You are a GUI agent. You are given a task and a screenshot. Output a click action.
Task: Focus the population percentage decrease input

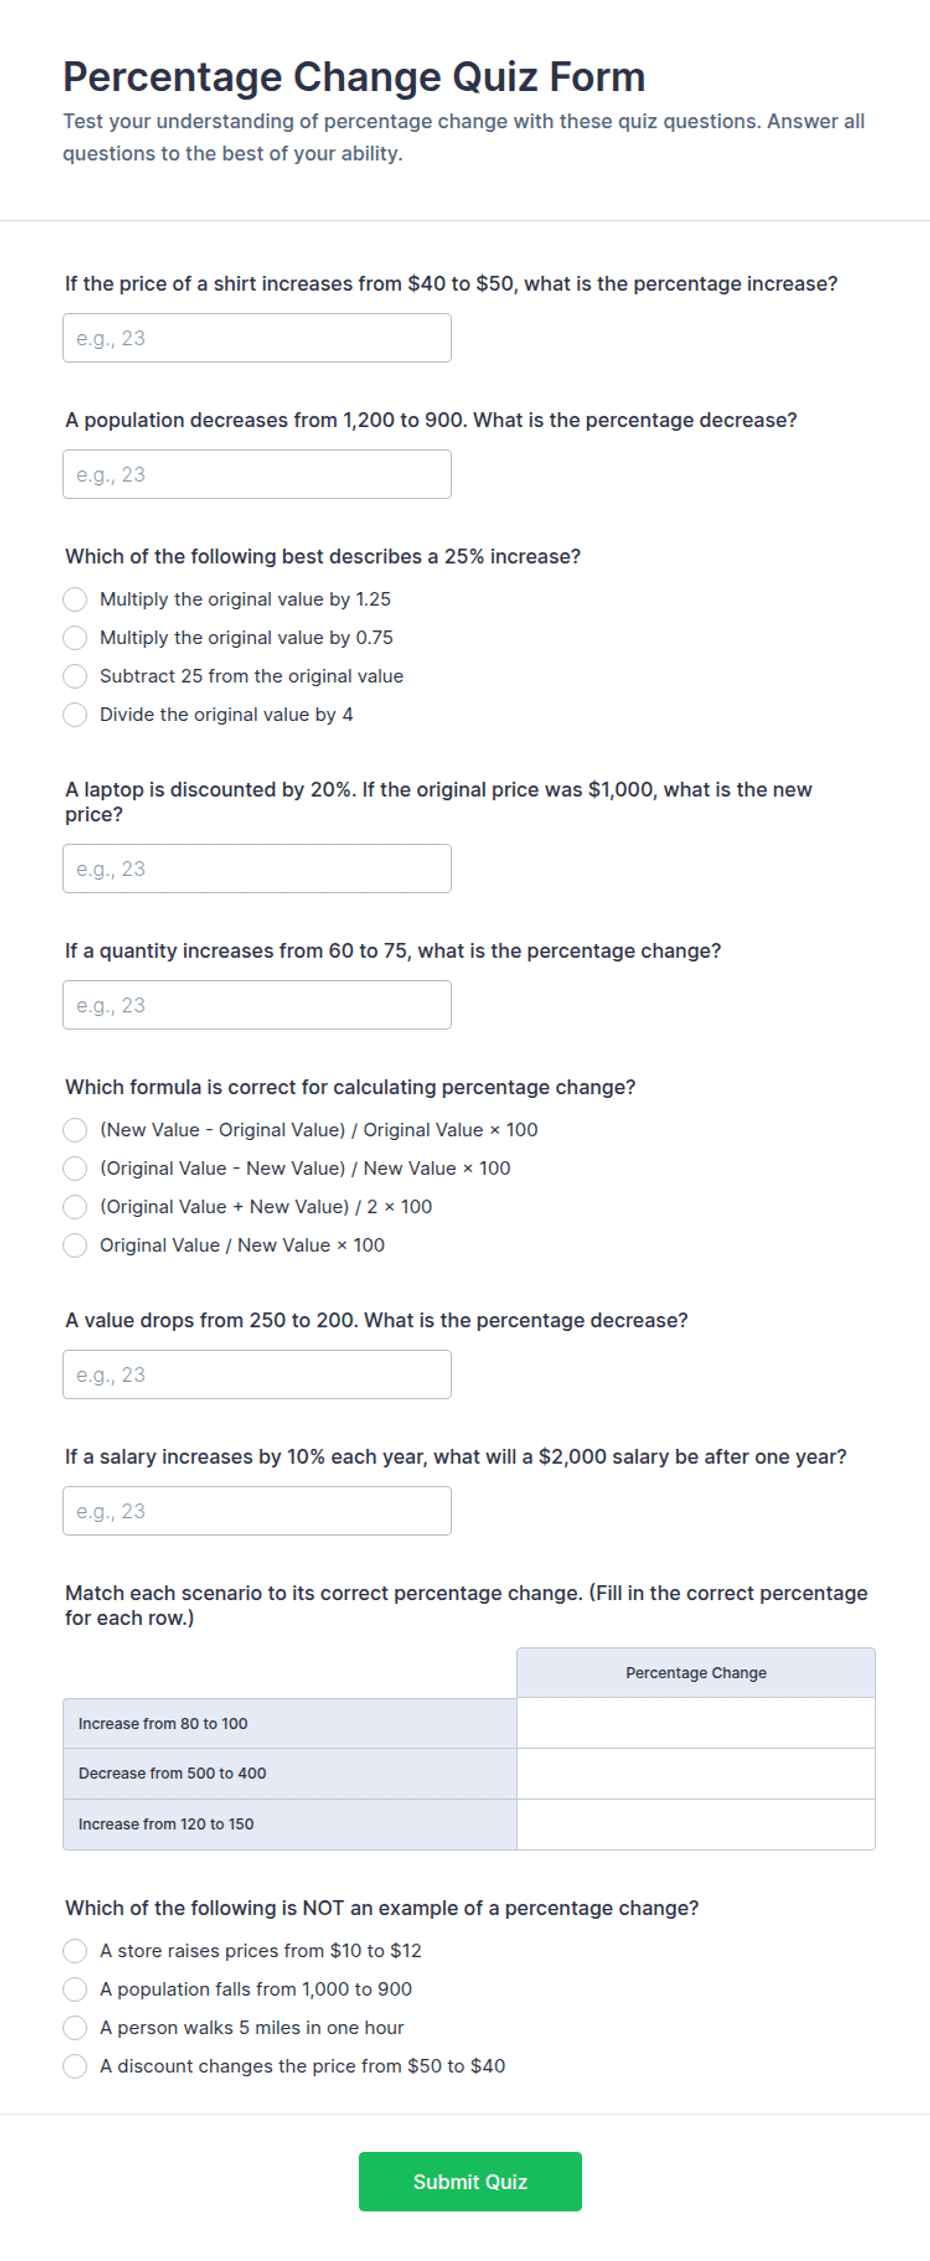pyautogui.click(x=257, y=474)
